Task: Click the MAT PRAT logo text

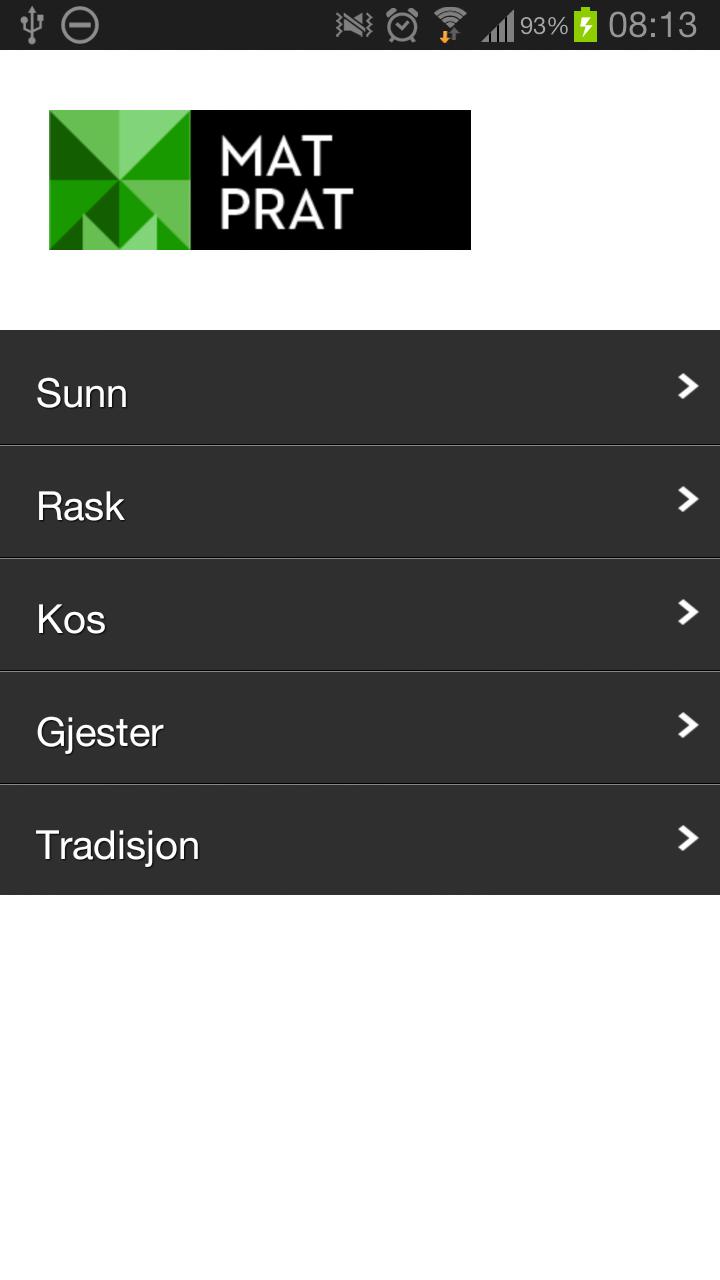Action: [x=286, y=182]
